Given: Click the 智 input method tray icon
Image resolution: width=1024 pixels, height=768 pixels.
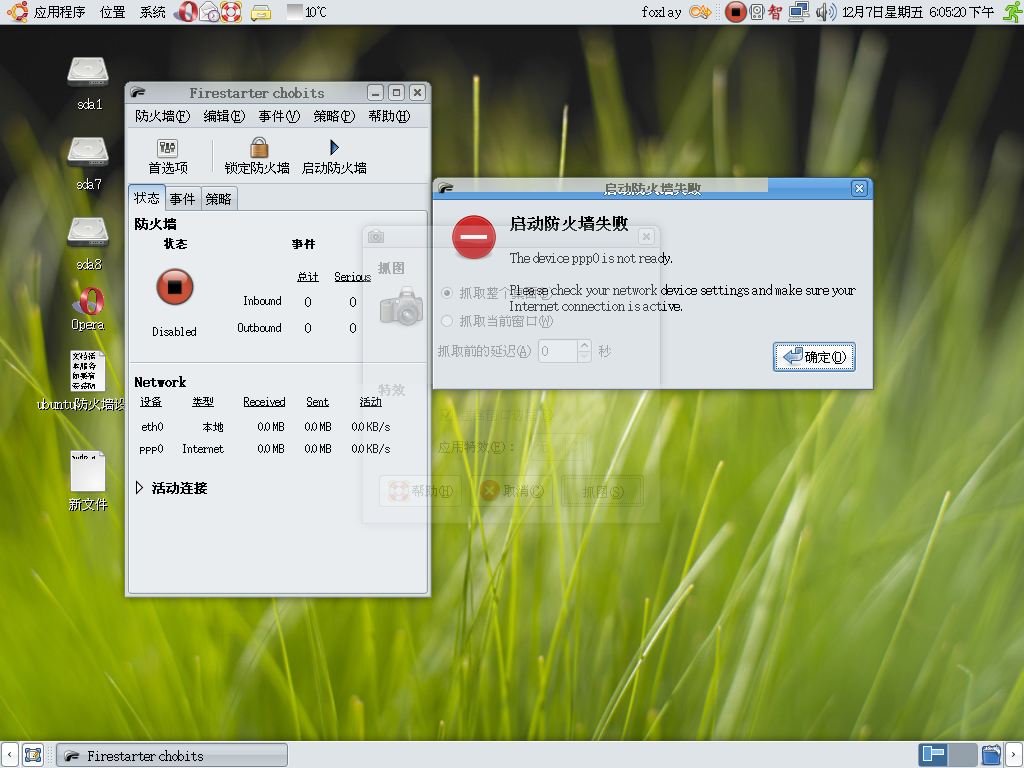Looking at the screenshot, I should 775,12.
